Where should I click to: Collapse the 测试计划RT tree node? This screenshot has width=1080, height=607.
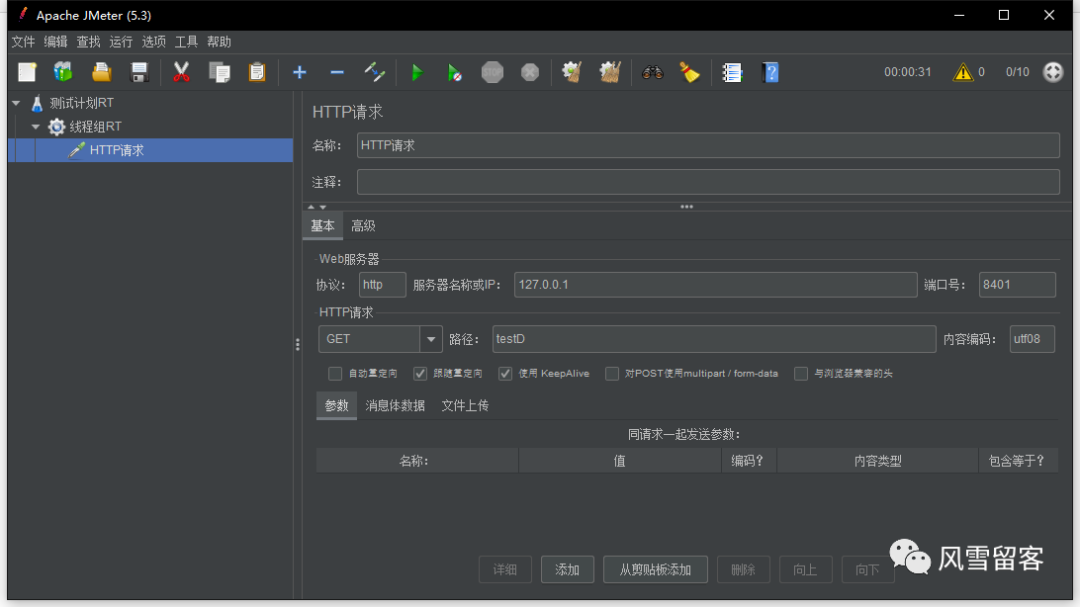16,103
